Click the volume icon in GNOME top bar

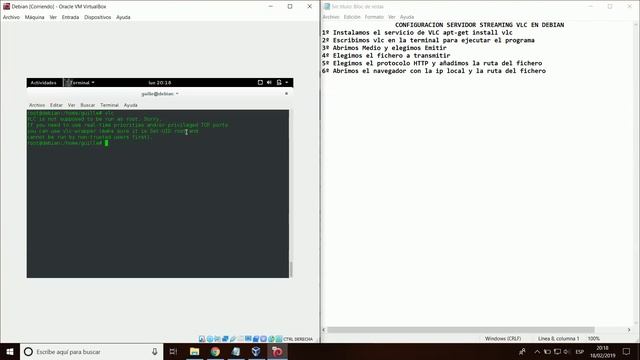[x=269, y=82]
